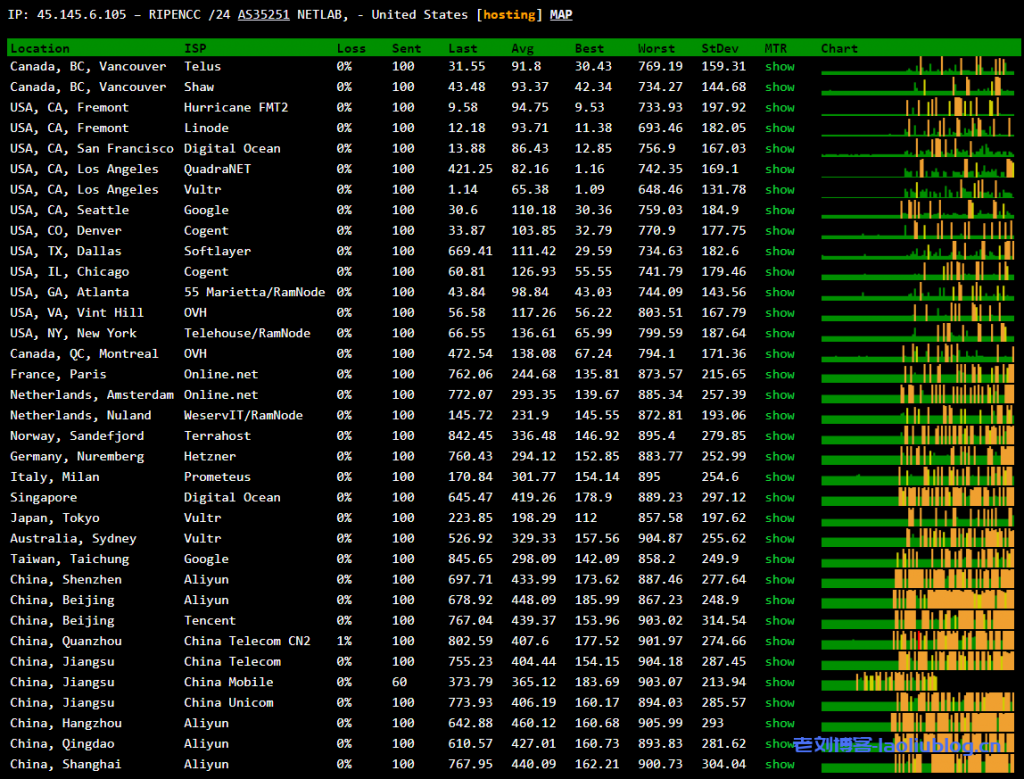Image resolution: width=1024 pixels, height=779 pixels.
Task: Open MTR for Los Angeles QuadraNET
Action: click(779, 169)
